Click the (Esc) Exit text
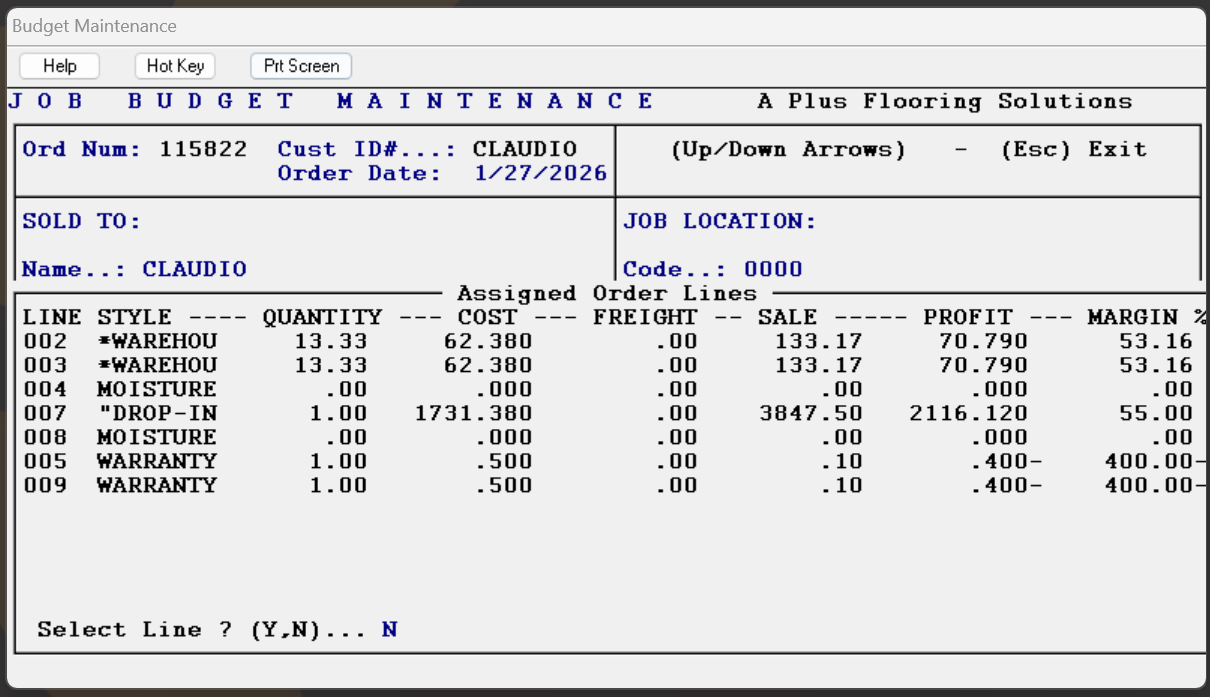The image size is (1210, 697). tap(1073, 149)
